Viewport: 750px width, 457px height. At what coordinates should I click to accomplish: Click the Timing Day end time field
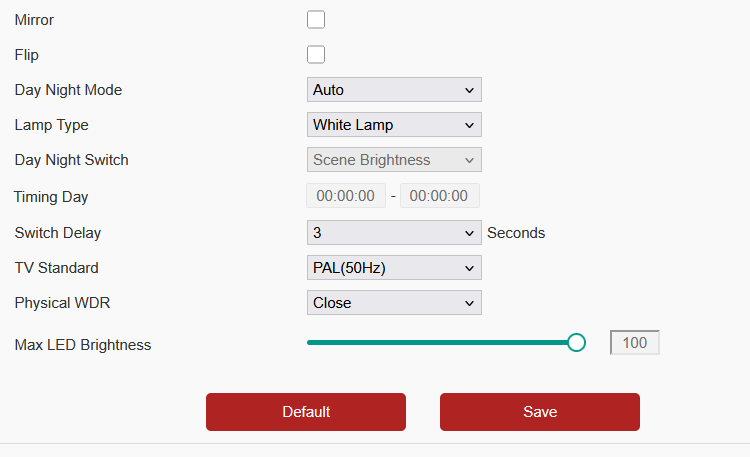(440, 196)
